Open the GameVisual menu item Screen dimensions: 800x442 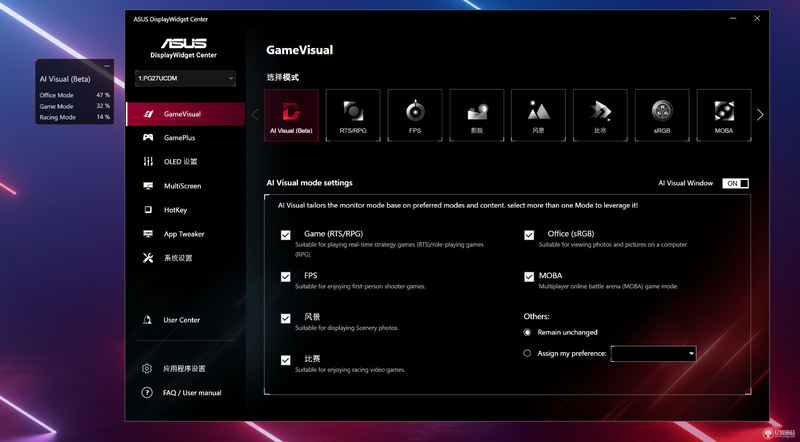[186, 114]
